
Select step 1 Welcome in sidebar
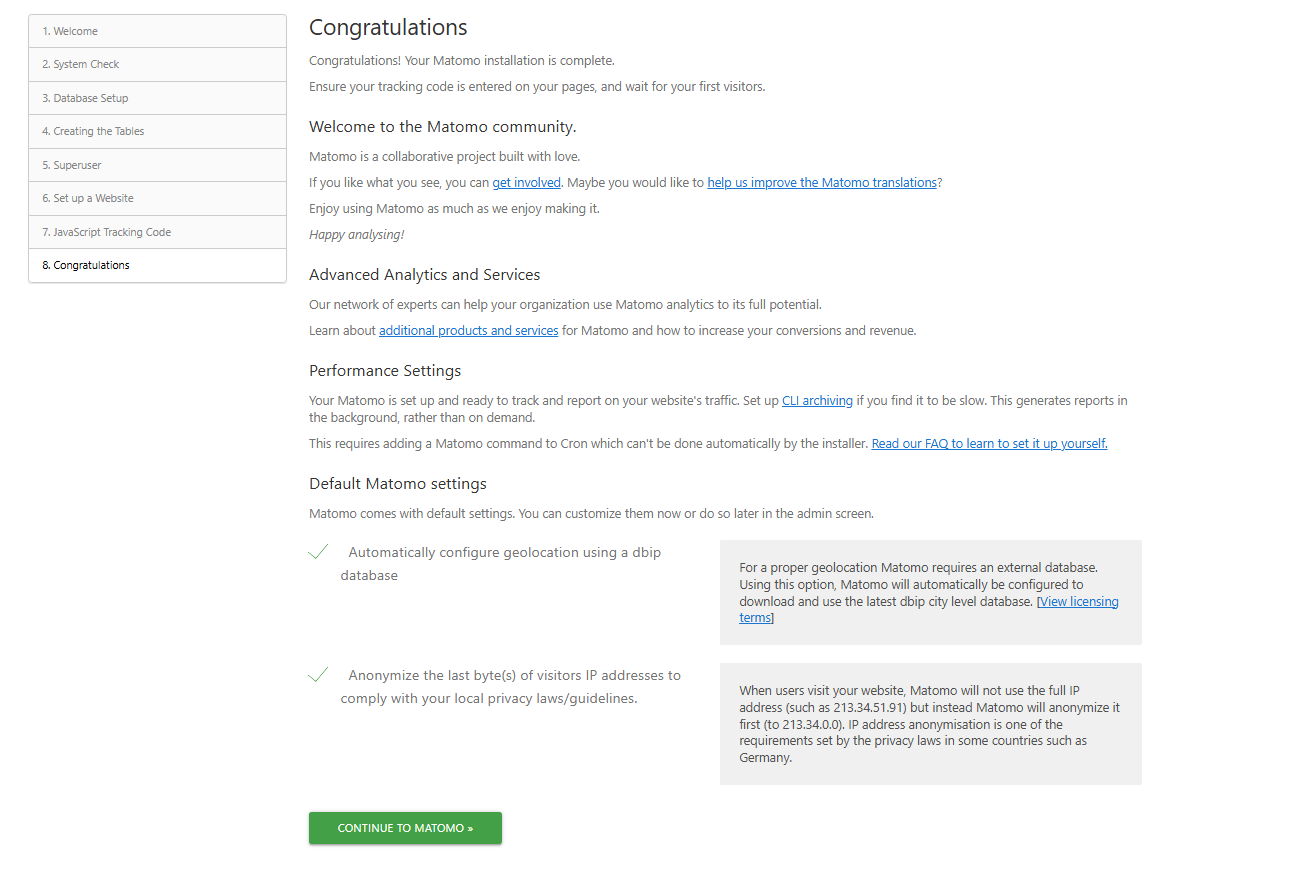(x=157, y=31)
